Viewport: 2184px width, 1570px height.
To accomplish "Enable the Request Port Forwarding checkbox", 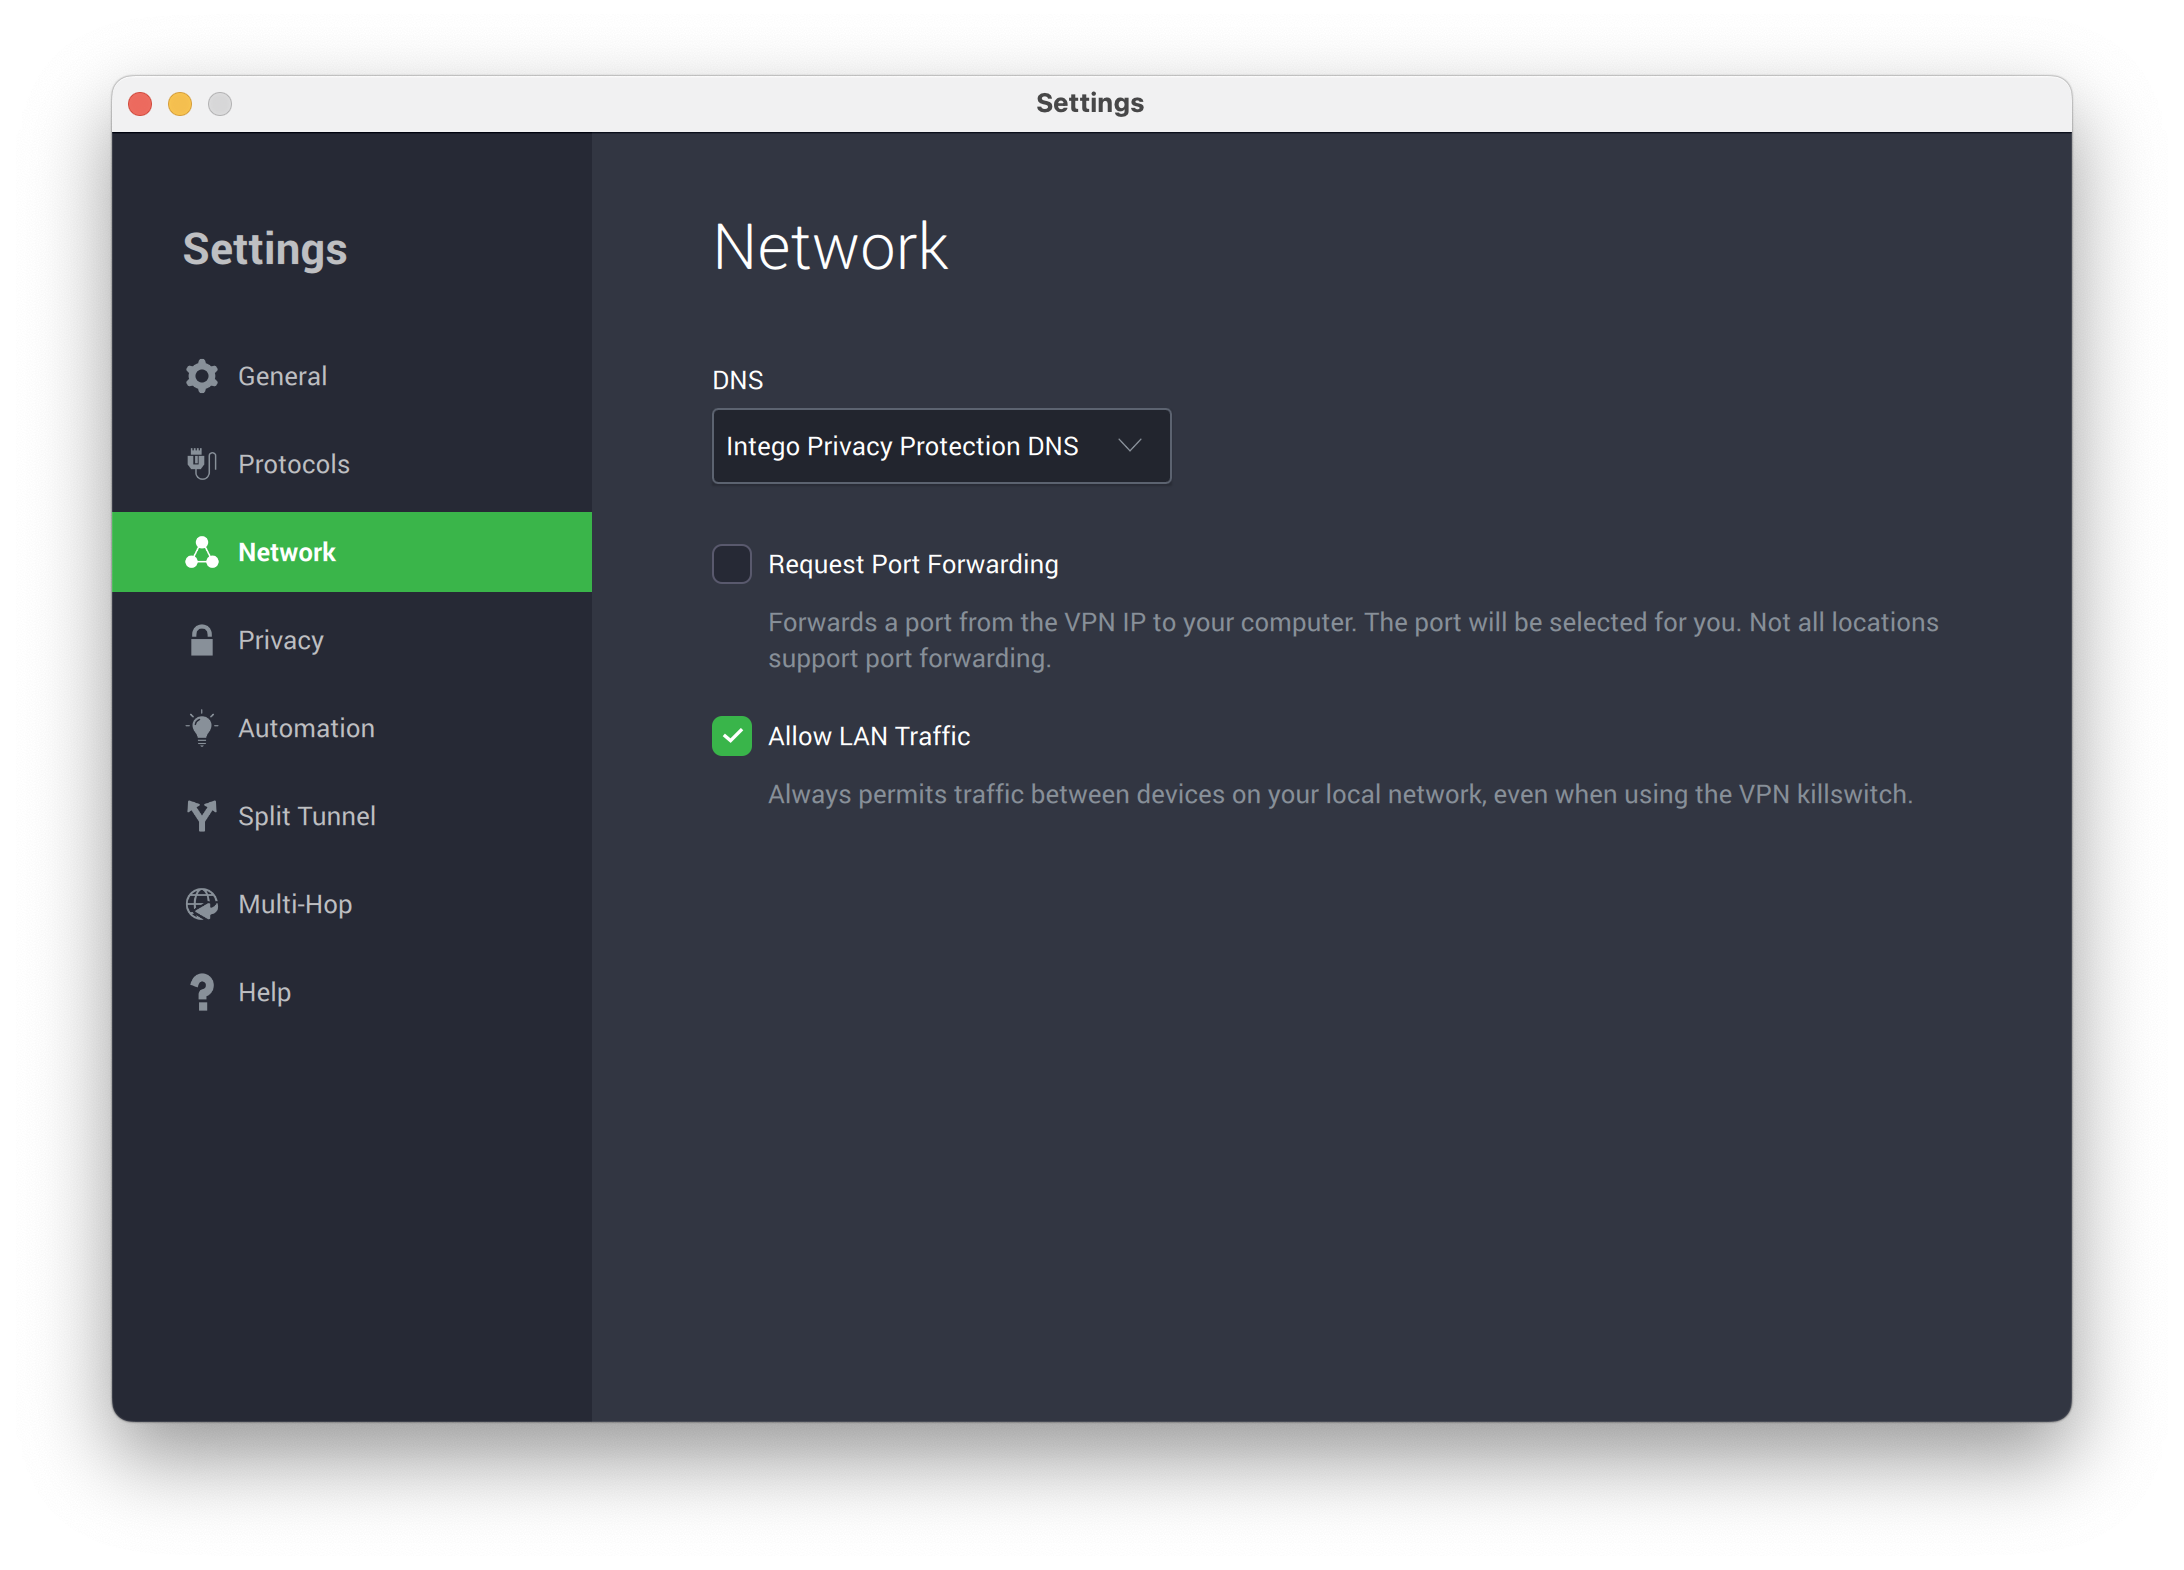I will (732, 564).
